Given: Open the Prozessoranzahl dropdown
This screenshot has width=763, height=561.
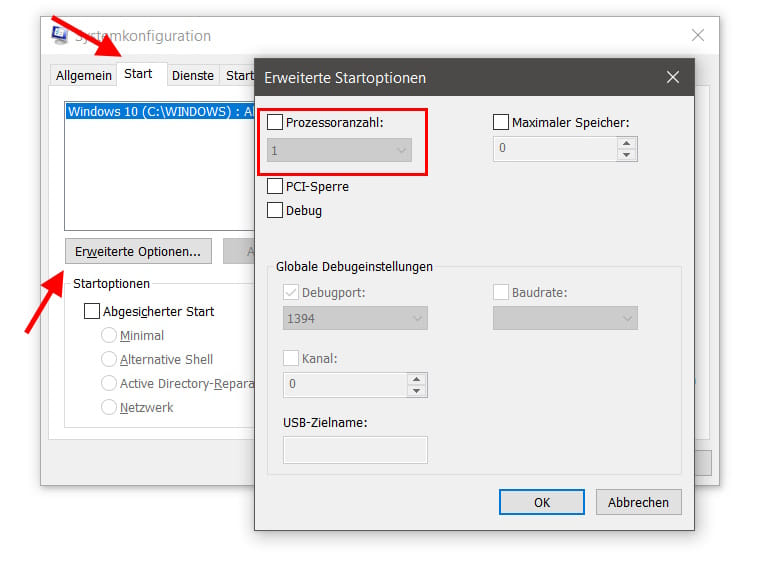Looking at the screenshot, I should point(339,150).
